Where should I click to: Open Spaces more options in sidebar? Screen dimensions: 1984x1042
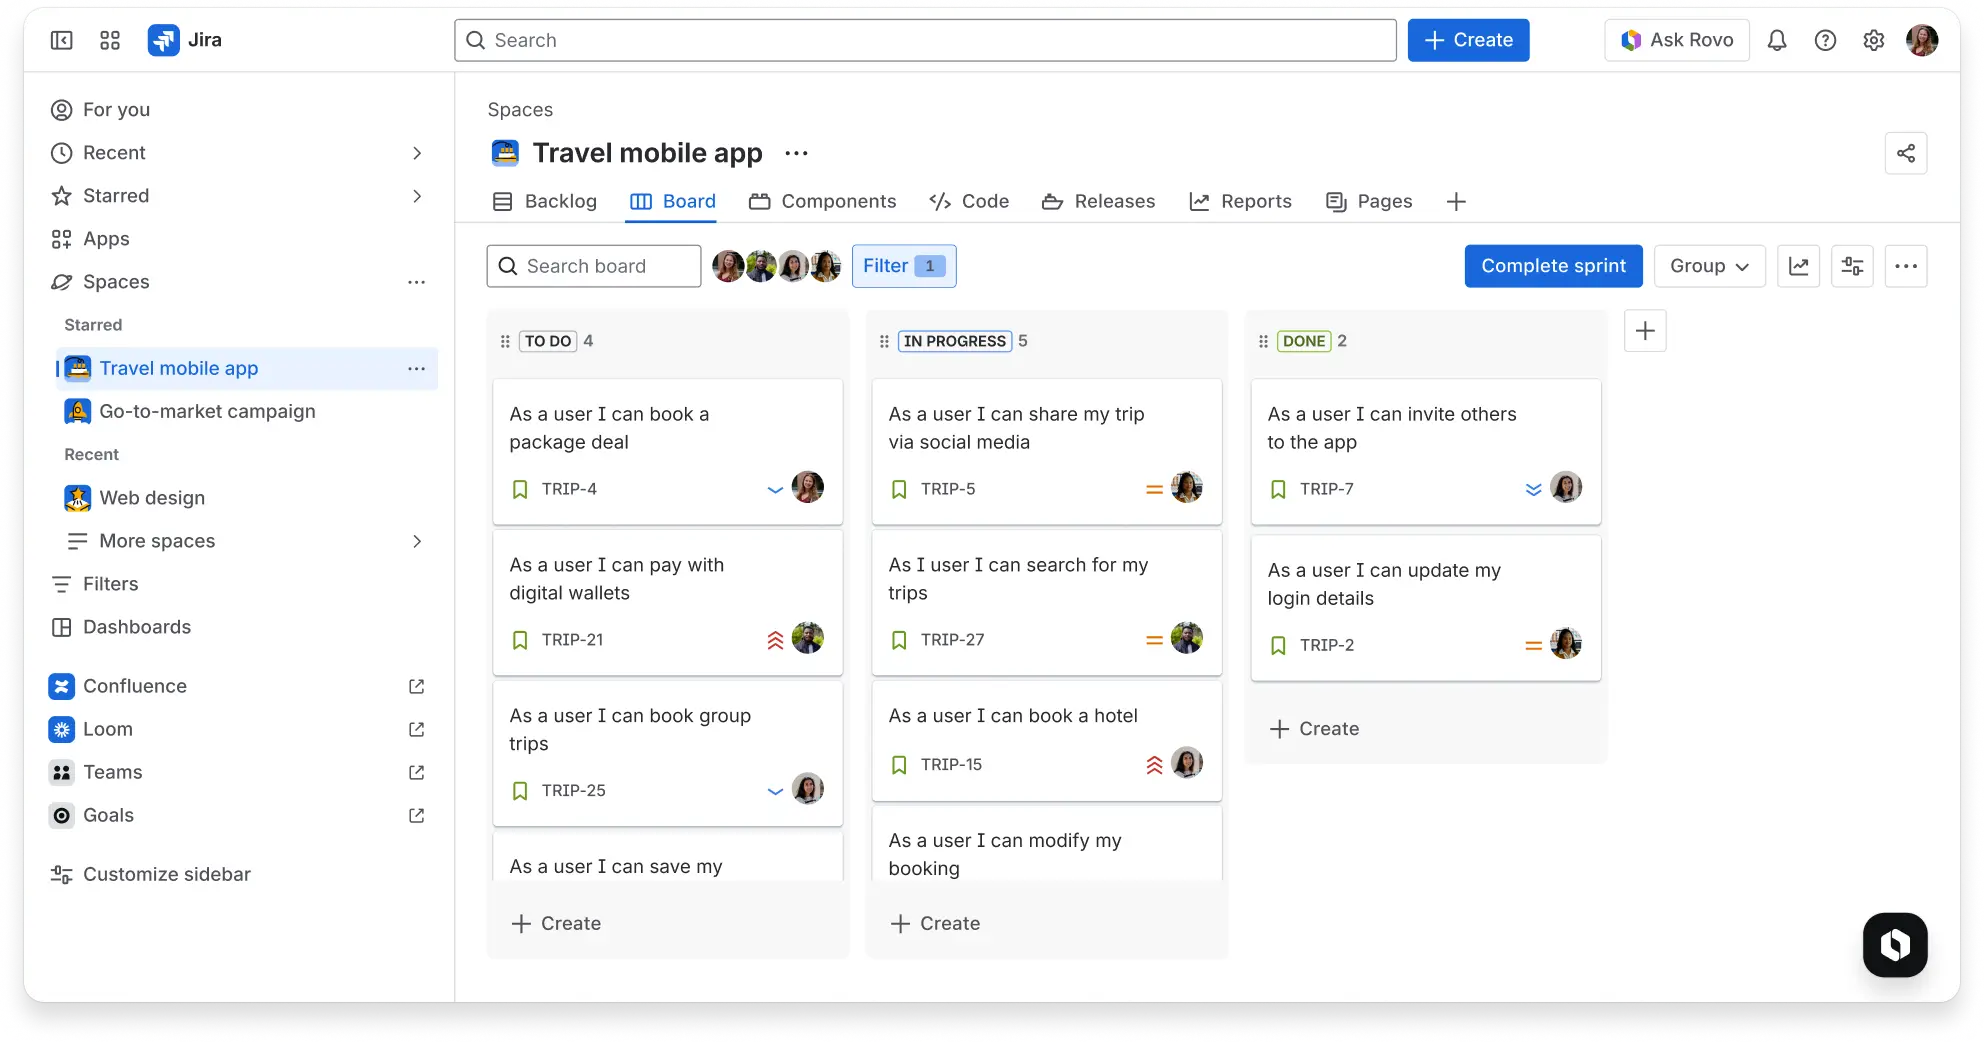click(x=417, y=282)
